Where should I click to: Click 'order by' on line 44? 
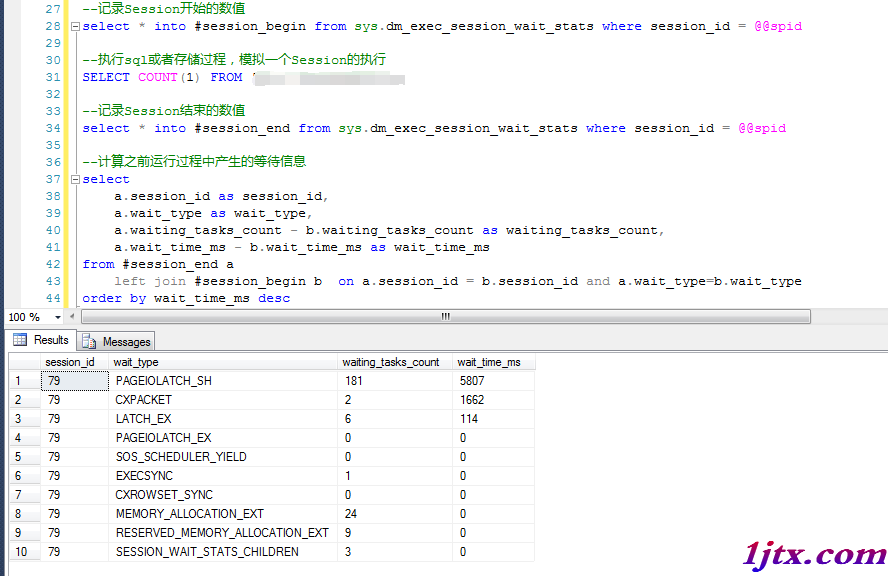114,299
